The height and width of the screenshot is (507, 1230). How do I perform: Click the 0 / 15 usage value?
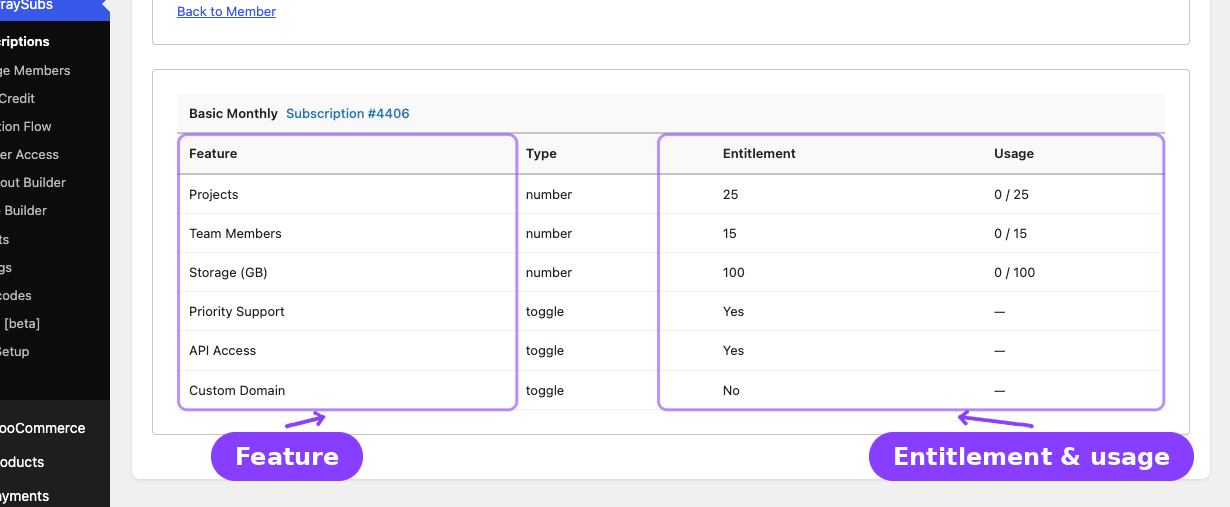(1010, 233)
